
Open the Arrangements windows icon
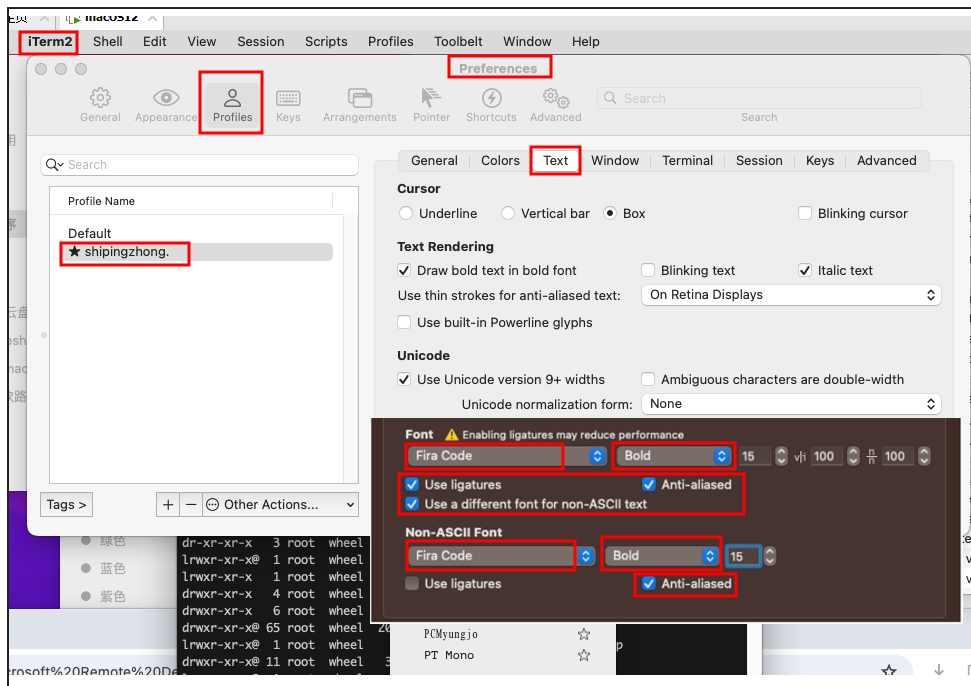click(x=360, y=98)
